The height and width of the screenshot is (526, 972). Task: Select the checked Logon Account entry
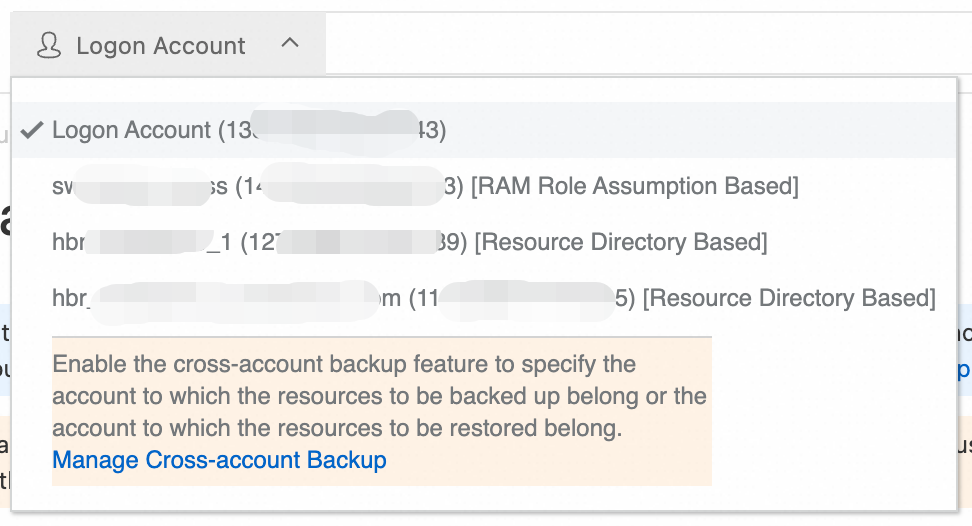tap(131, 130)
